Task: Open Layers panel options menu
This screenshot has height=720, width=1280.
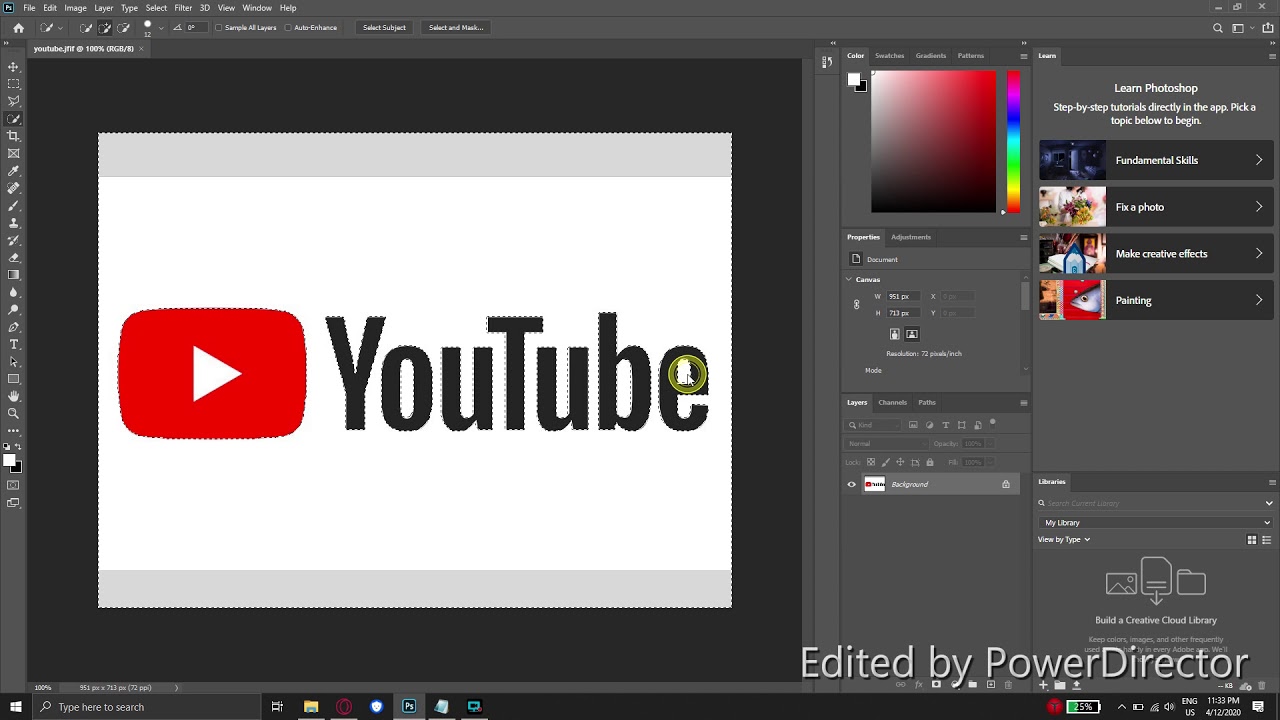Action: [1023, 403]
